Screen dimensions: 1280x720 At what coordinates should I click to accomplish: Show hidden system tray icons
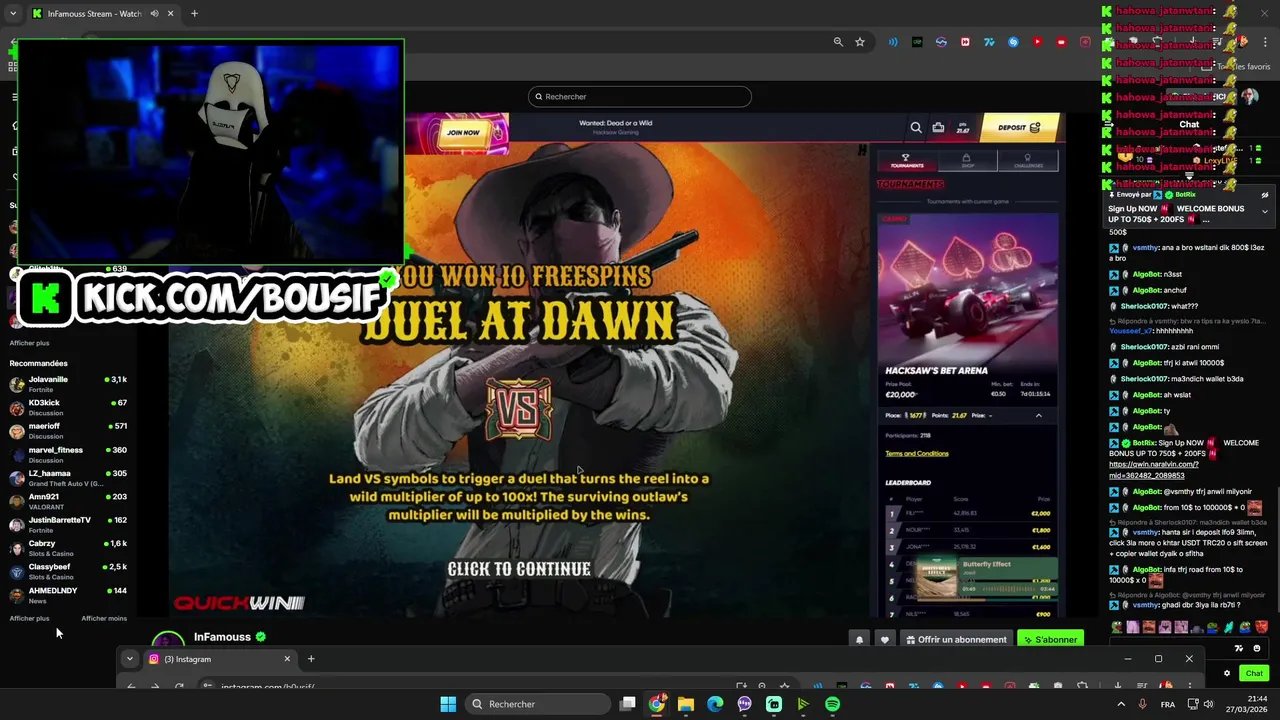click(1120, 704)
